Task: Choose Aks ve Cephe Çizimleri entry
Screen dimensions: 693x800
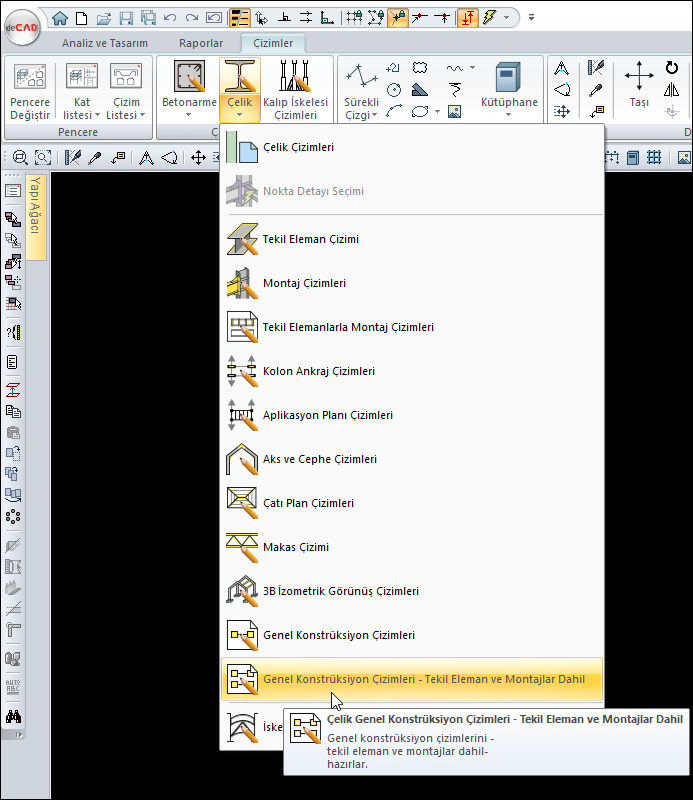Action: tap(412, 459)
